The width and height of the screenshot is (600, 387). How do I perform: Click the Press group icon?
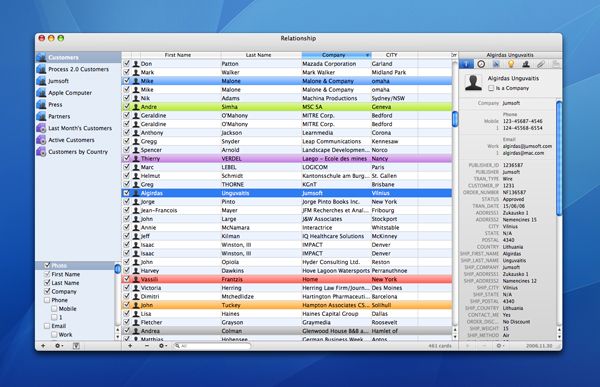(41, 105)
